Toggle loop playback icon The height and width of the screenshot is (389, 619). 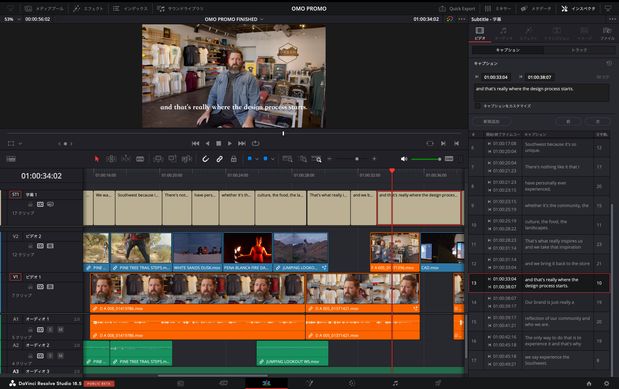point(255,143)
